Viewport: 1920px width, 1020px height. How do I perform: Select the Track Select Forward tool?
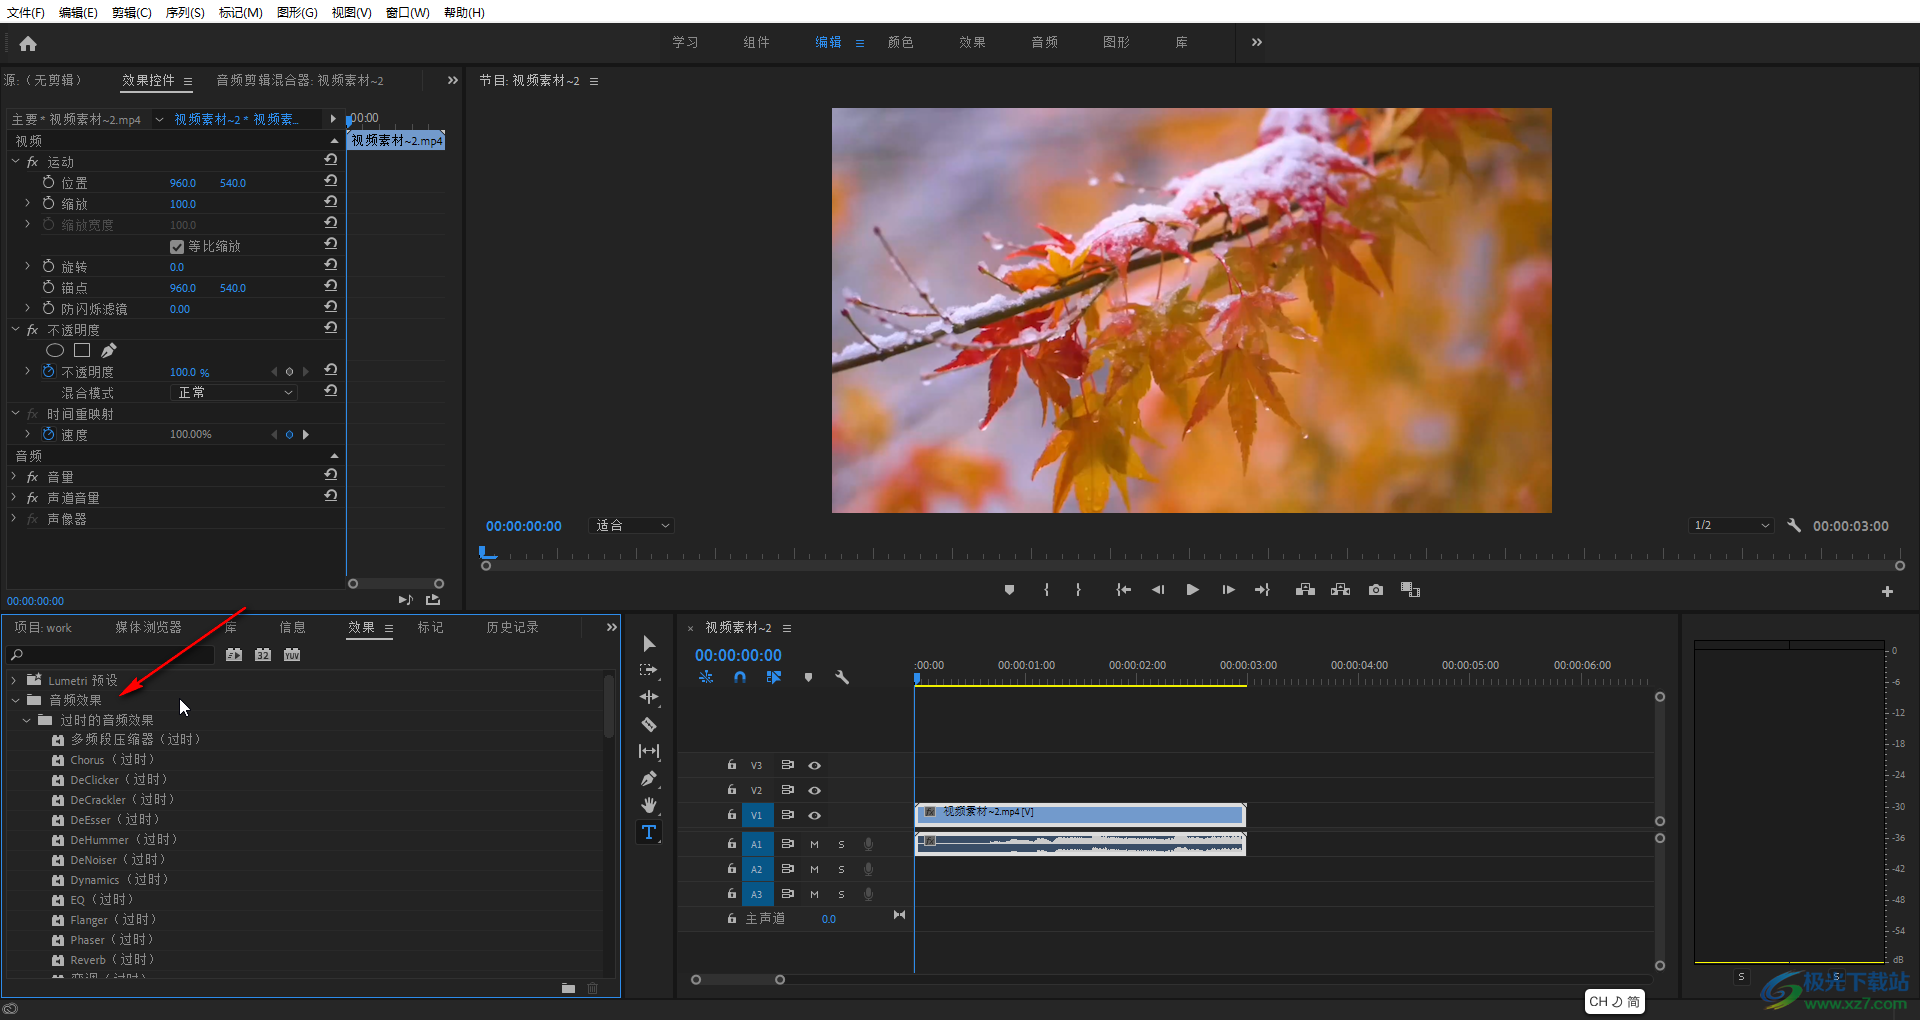649,670
